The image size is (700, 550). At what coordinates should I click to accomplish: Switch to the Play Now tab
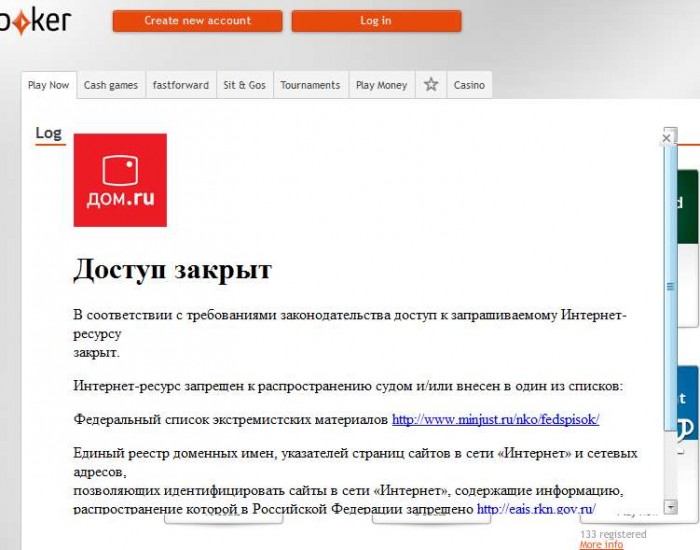(x=49, y=85)
